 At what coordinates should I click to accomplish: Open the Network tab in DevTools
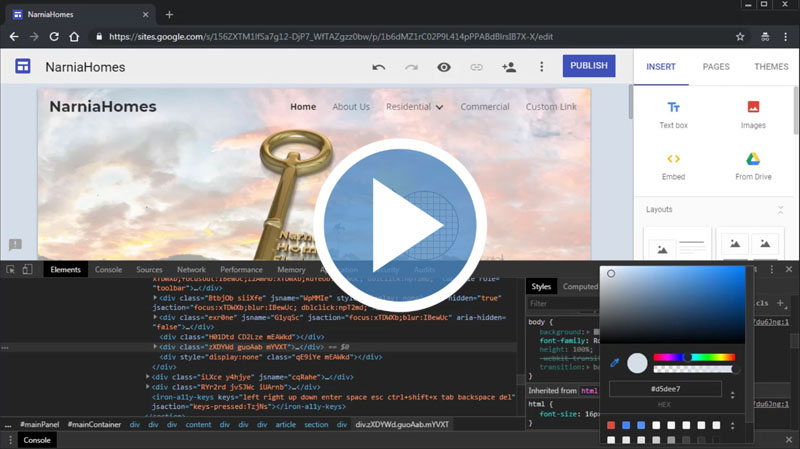click(x=191, y=270)
